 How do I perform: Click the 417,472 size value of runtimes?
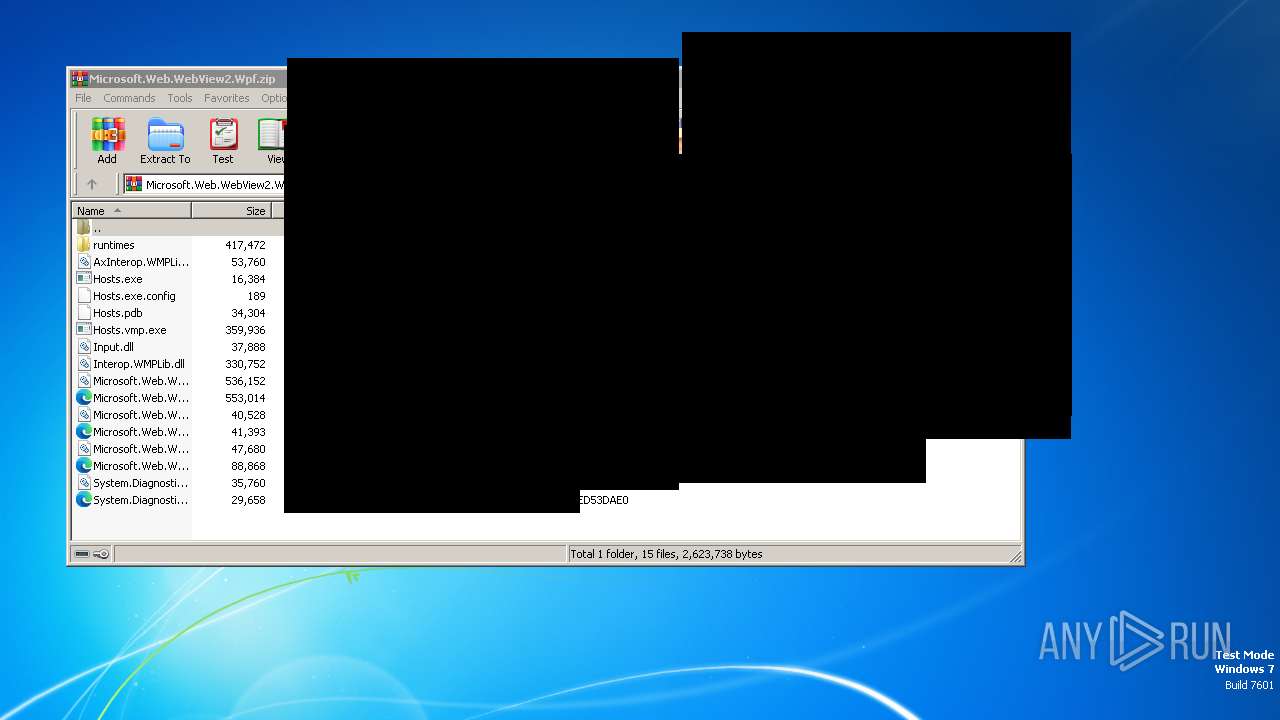(x=245, y=245)
